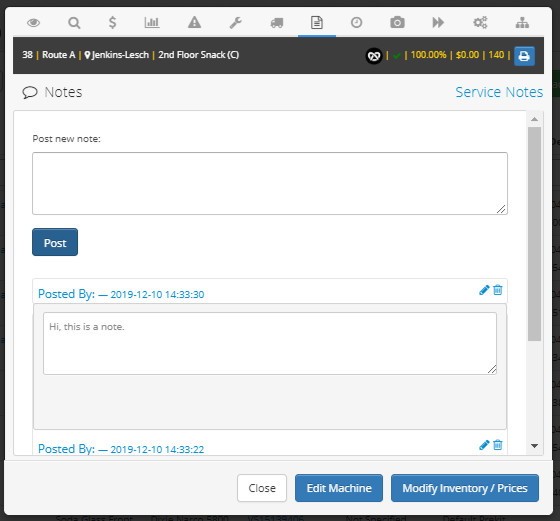
Task: Select the document notes tab
Action: point(317,22)
